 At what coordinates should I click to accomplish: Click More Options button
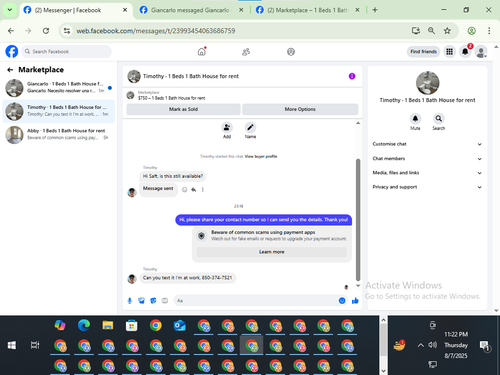coord(300,109)
